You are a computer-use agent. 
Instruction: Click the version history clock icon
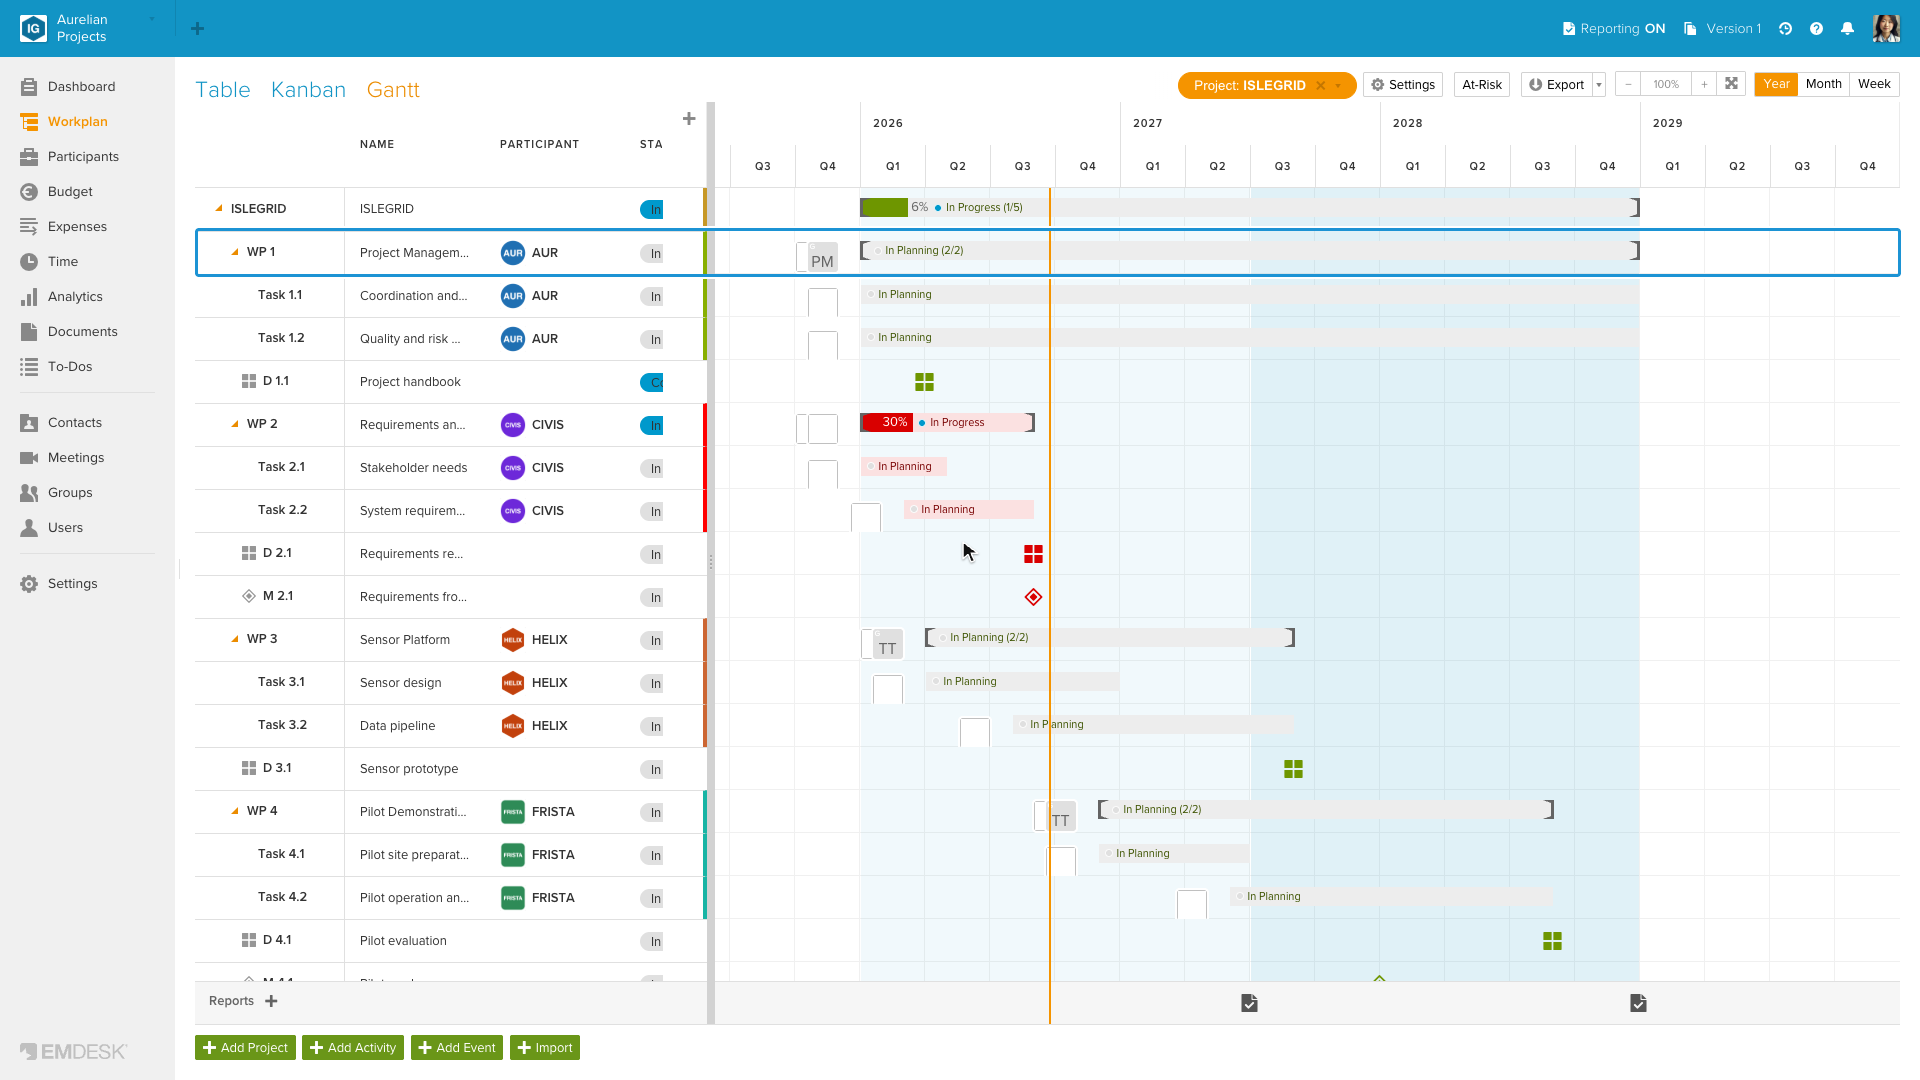point(1785,29)
